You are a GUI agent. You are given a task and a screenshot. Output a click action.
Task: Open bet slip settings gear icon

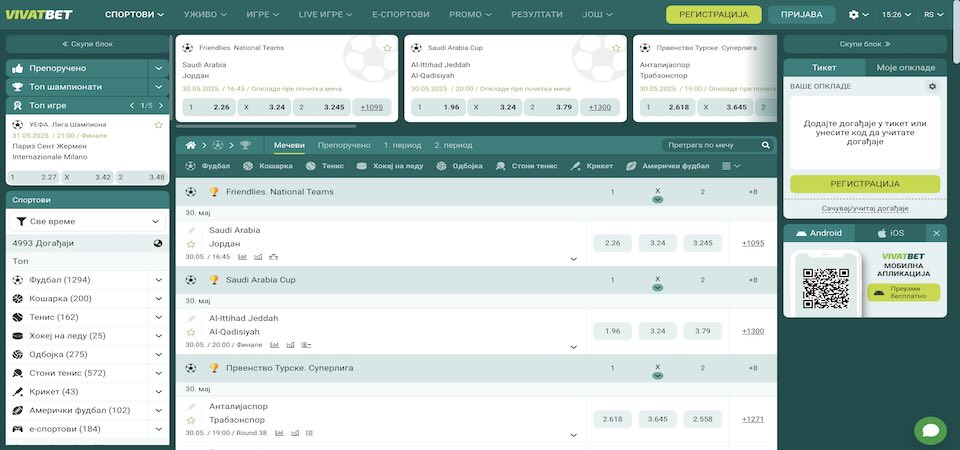click(932, 86)
